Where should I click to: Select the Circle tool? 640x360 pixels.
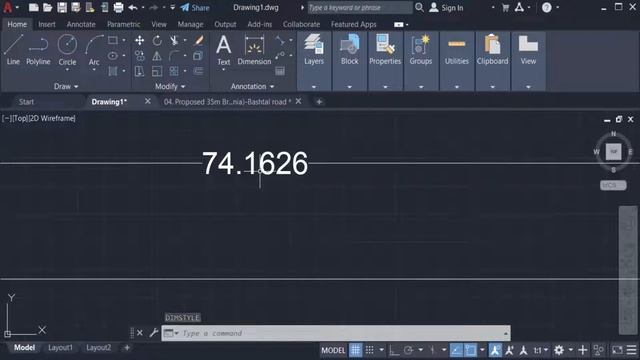click(x=67, y=50)
